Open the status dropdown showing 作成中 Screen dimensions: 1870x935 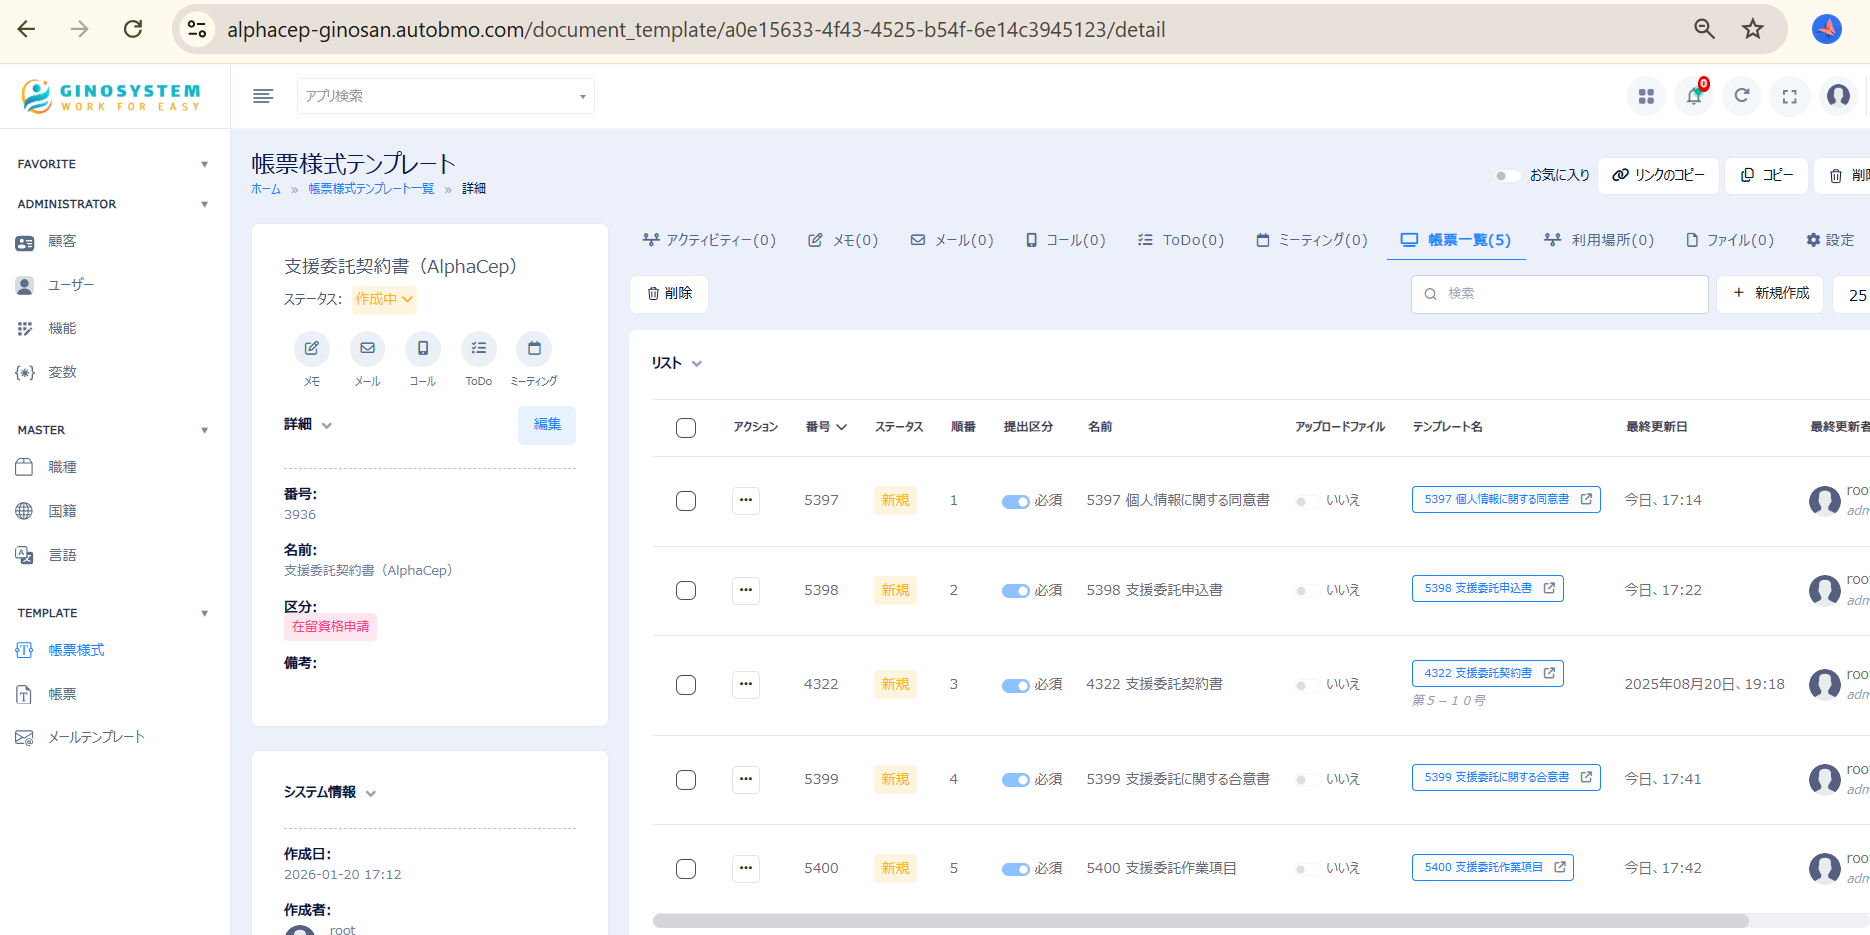(x=384, y=299)
